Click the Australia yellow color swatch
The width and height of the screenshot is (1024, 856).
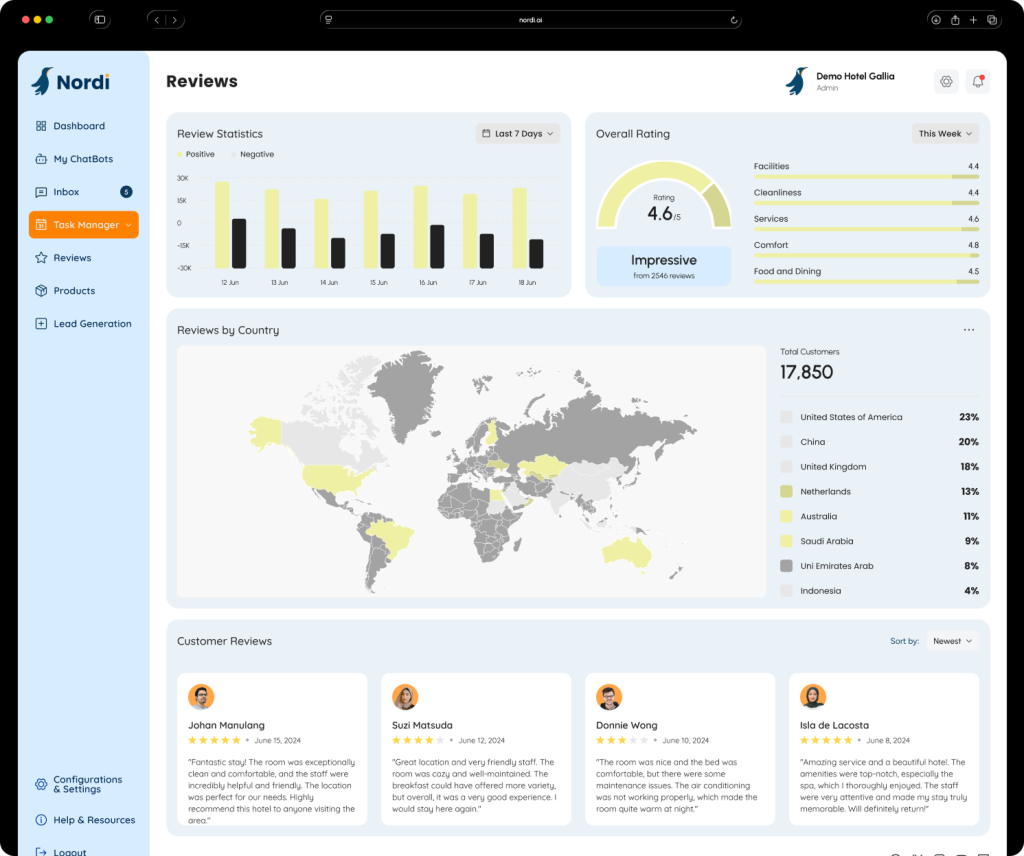(786, 517)
